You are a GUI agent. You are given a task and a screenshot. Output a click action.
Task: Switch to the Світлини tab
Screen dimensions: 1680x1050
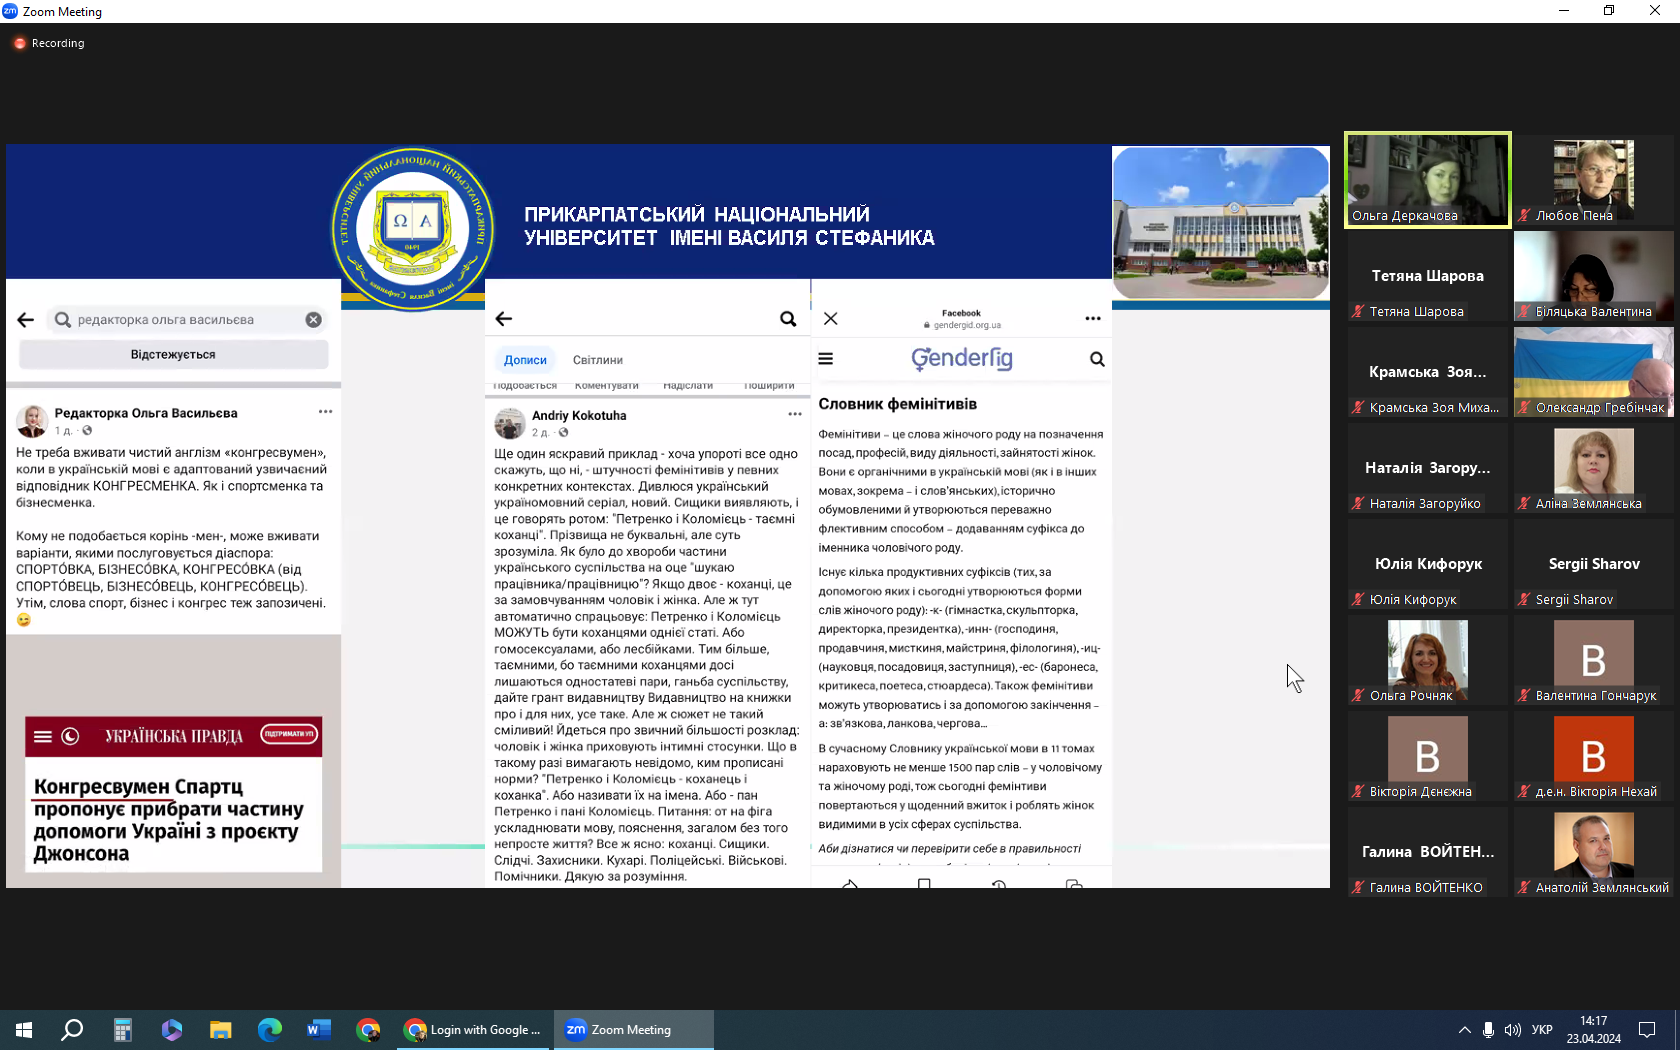[597, 360]
